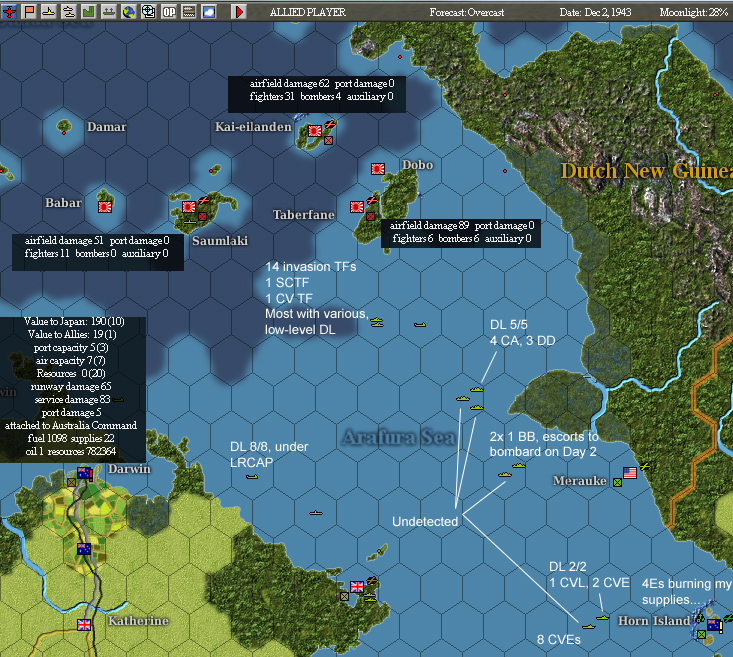Click the red dot base on Damar island

pyautogui.click(x=64, y=133)
